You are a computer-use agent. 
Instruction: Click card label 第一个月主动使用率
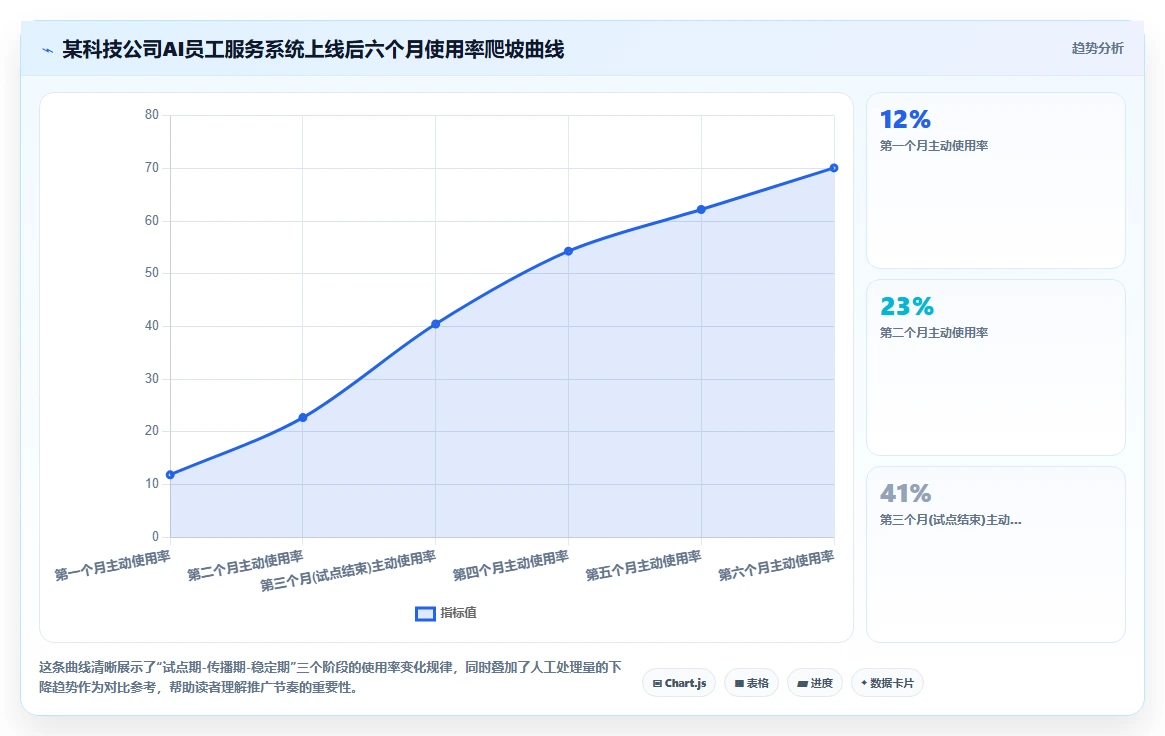click(934, 146)
